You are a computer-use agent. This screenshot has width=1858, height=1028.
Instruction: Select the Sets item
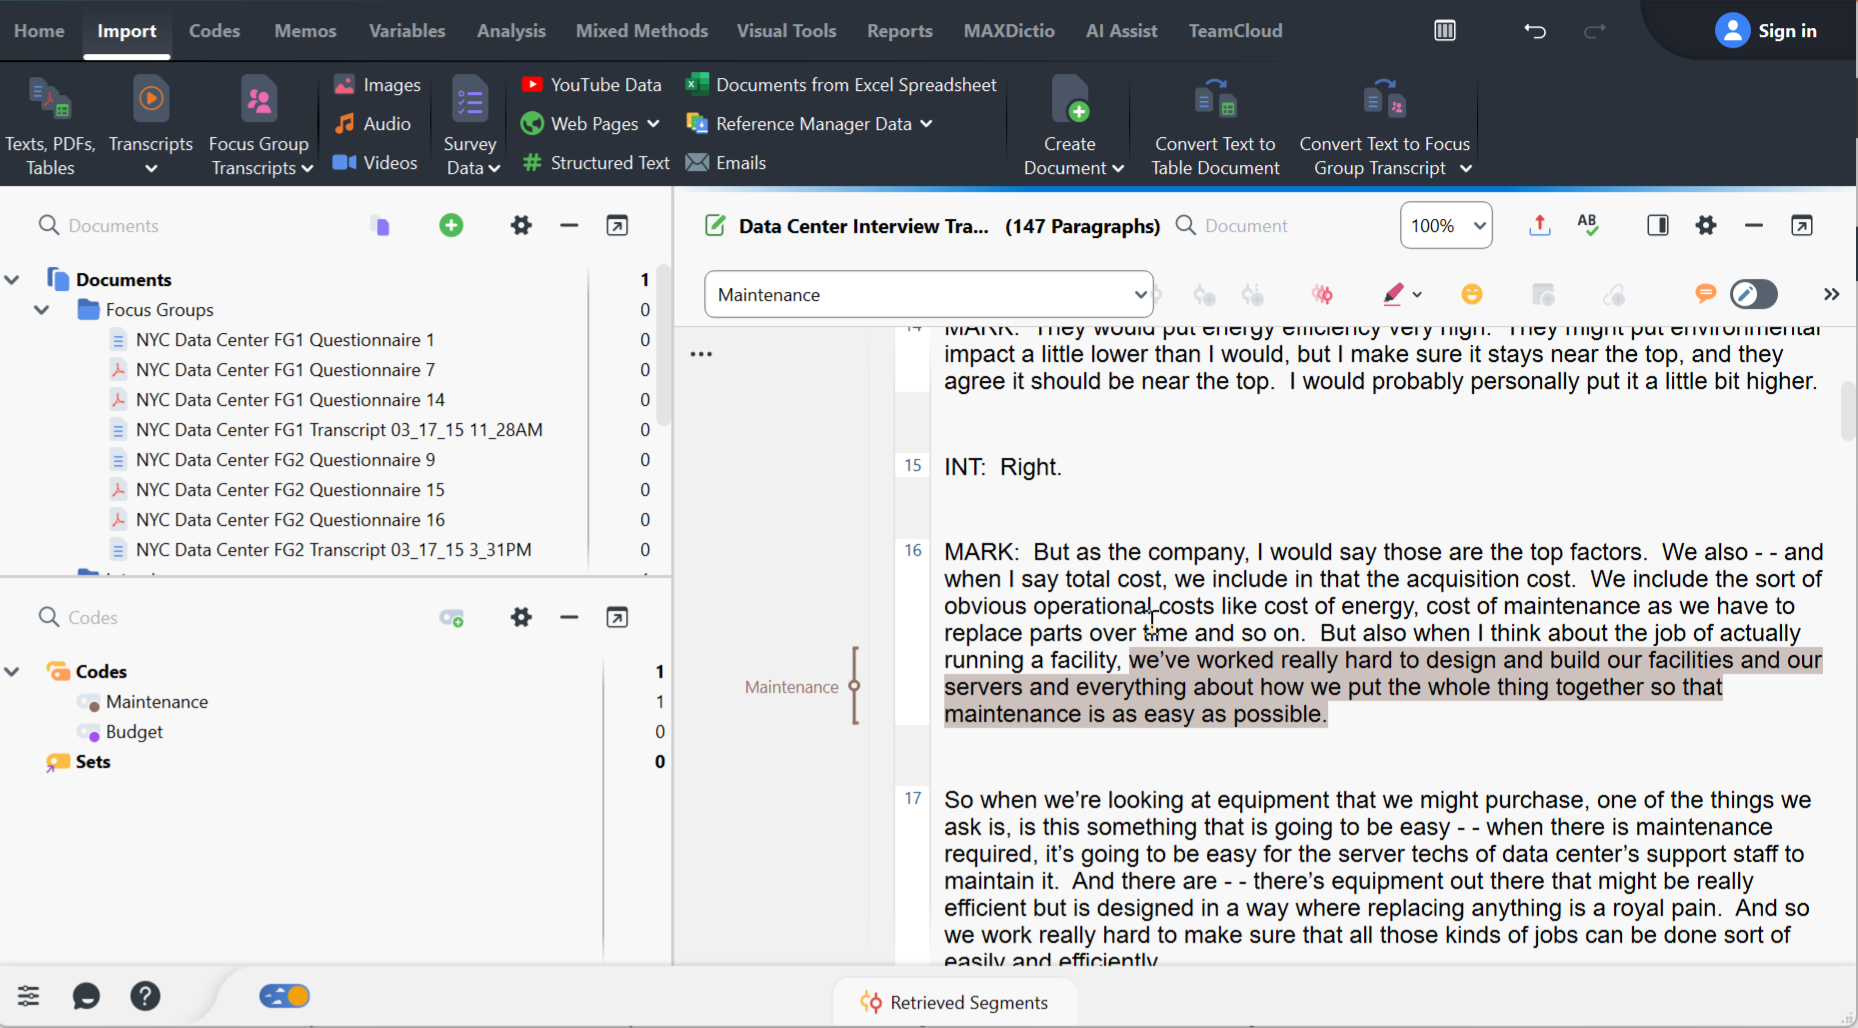click(92, 762)
